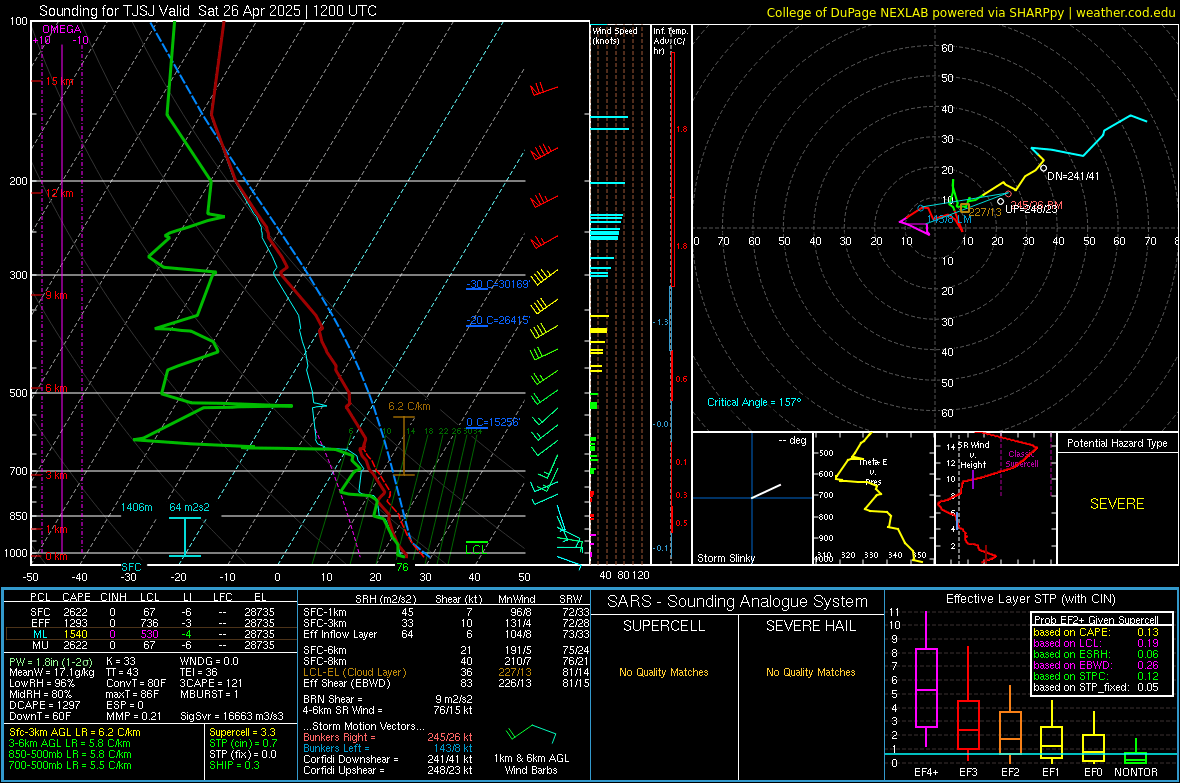The width and height of the screenshot is (1180, 783).
Task: Click the Wind Speed (knots) panel header
Action: pos(615,35)
